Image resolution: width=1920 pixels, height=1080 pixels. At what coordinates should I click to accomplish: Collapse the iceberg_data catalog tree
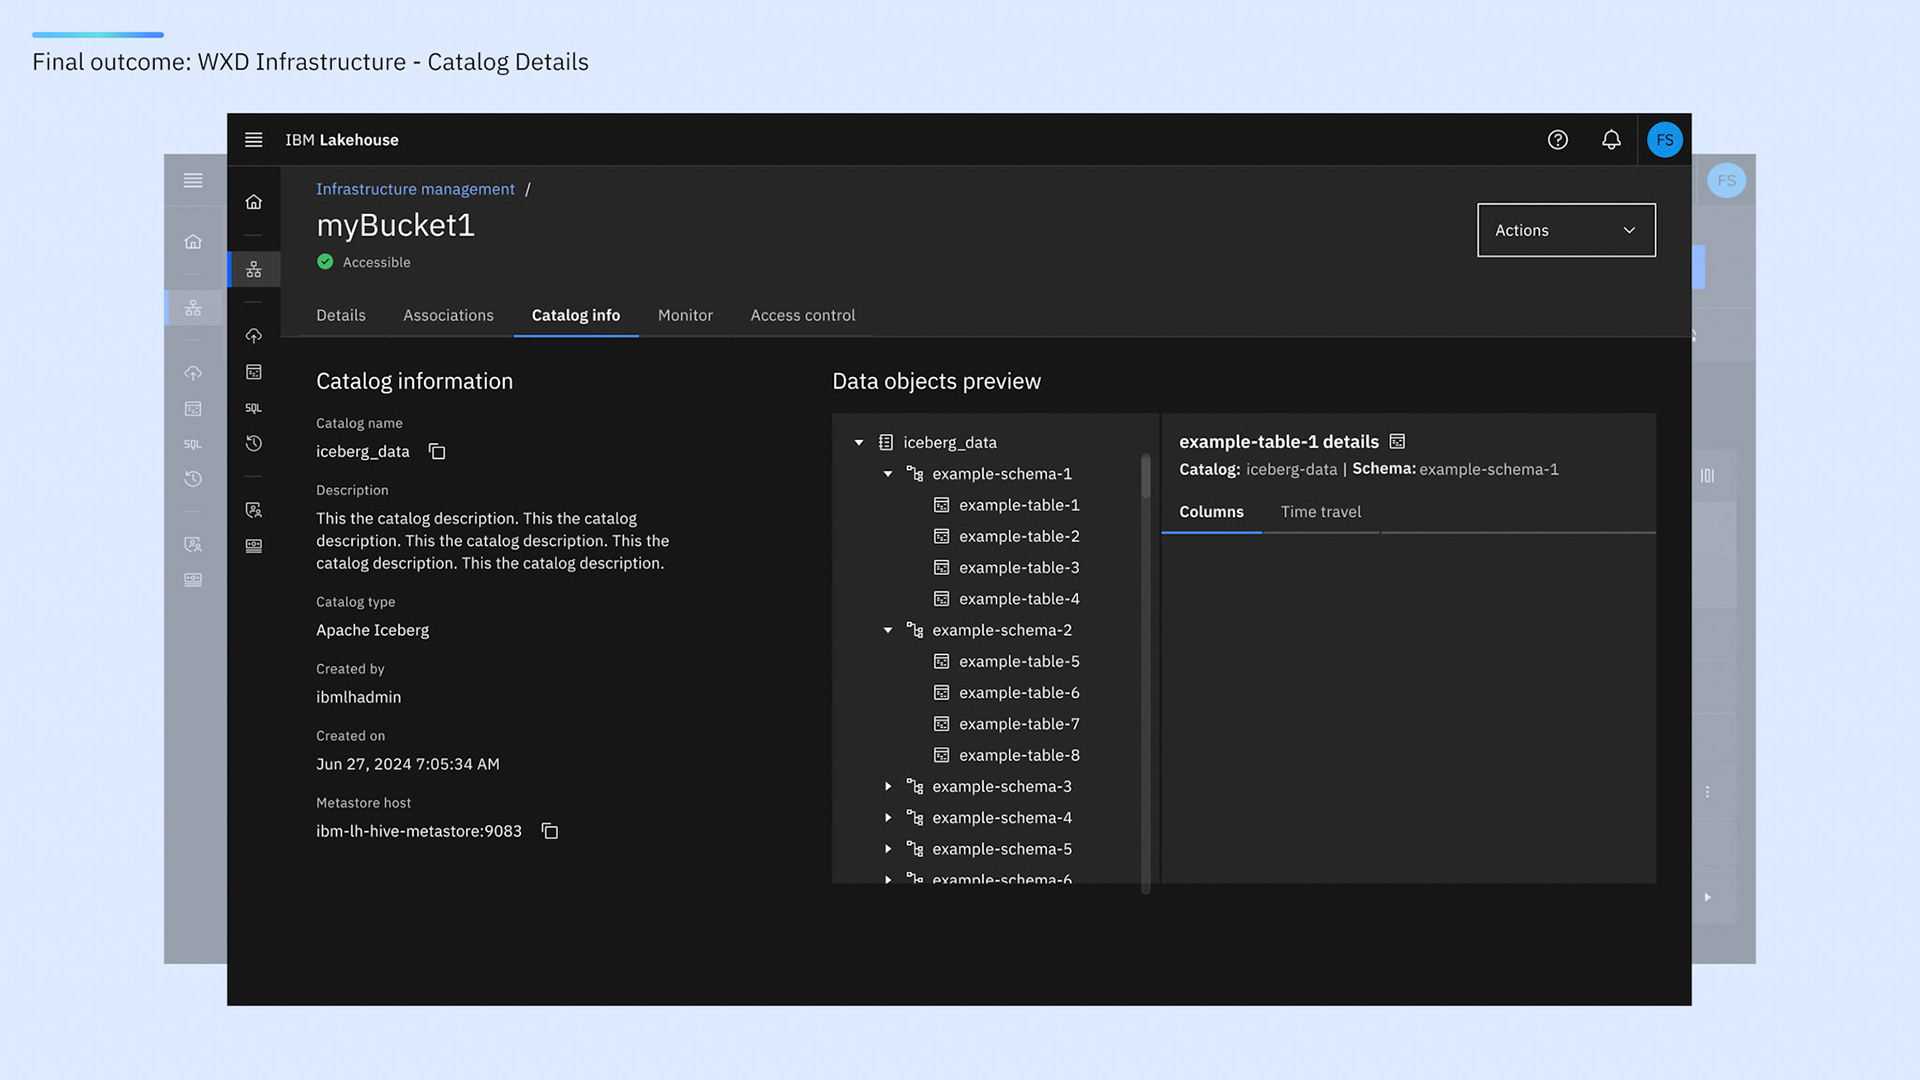click(858, 442)
